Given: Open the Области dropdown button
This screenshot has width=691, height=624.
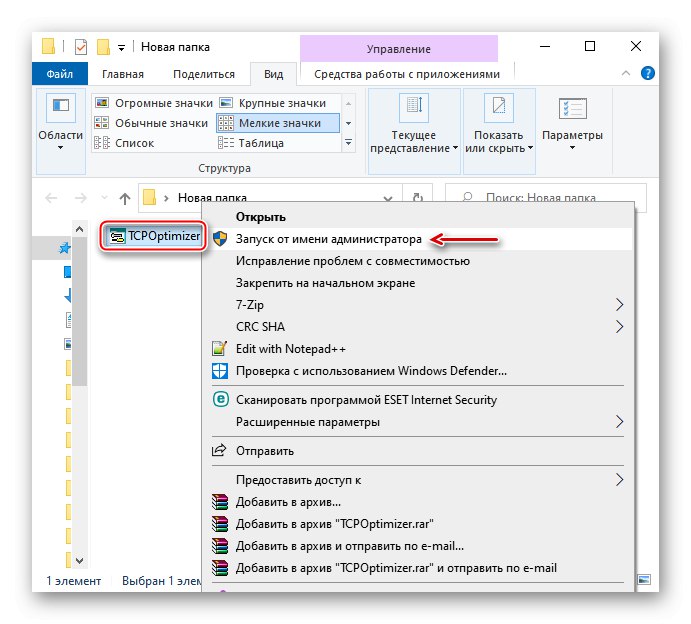Looking at the screenshot, I should (60, 130).
